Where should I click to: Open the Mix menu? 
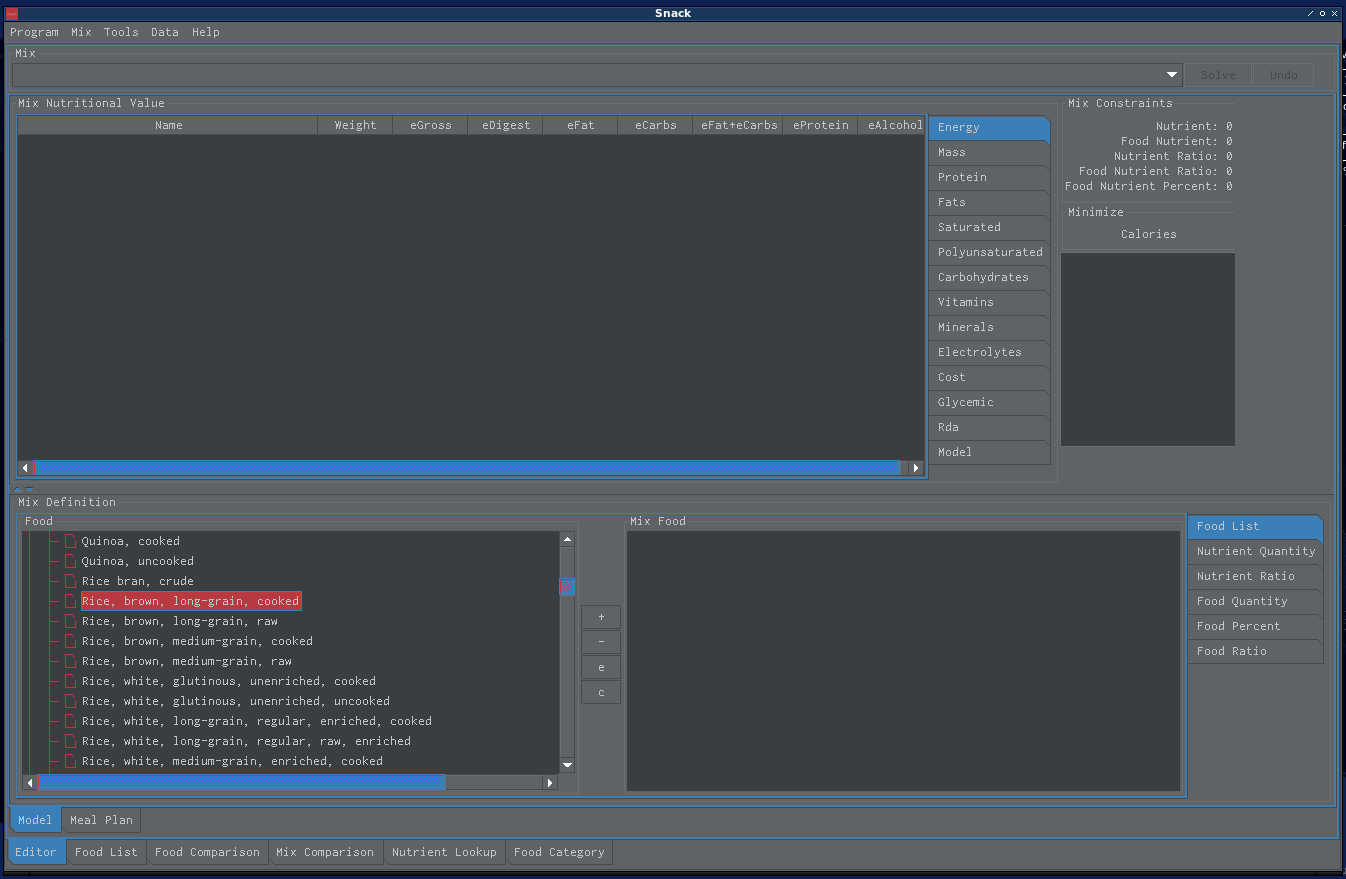(81, 32)
